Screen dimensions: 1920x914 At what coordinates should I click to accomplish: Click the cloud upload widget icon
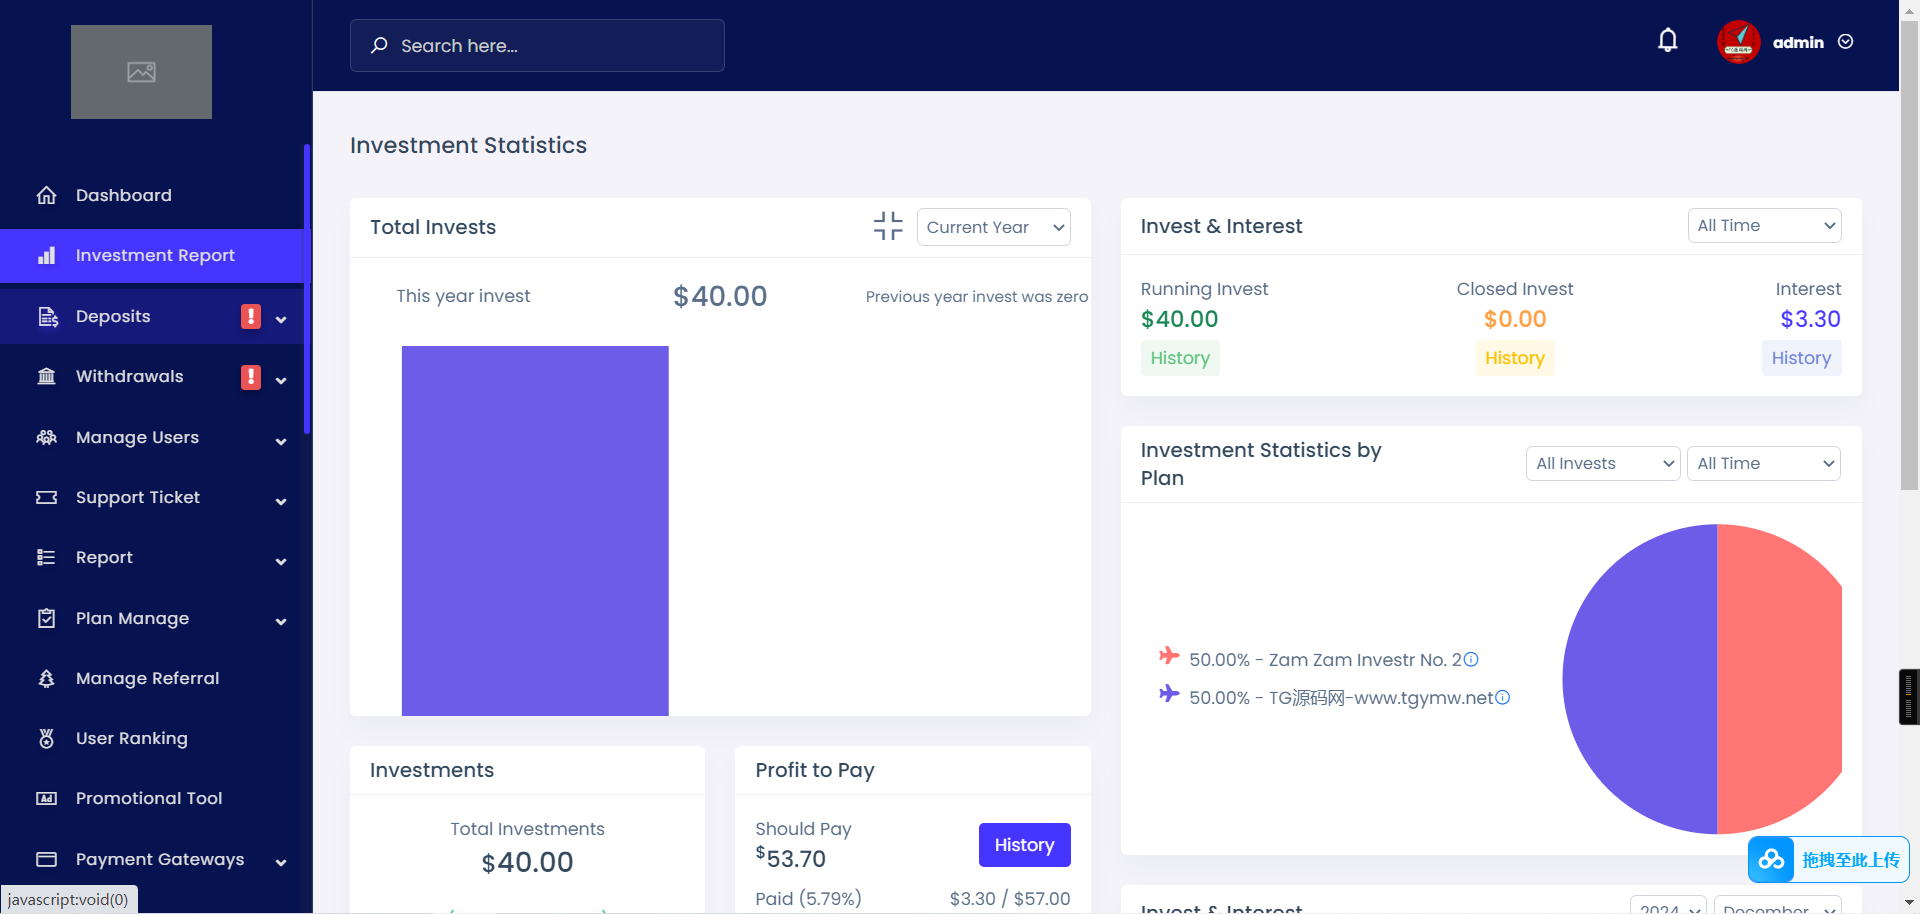pyautogui.click(x=1771, y=859)
